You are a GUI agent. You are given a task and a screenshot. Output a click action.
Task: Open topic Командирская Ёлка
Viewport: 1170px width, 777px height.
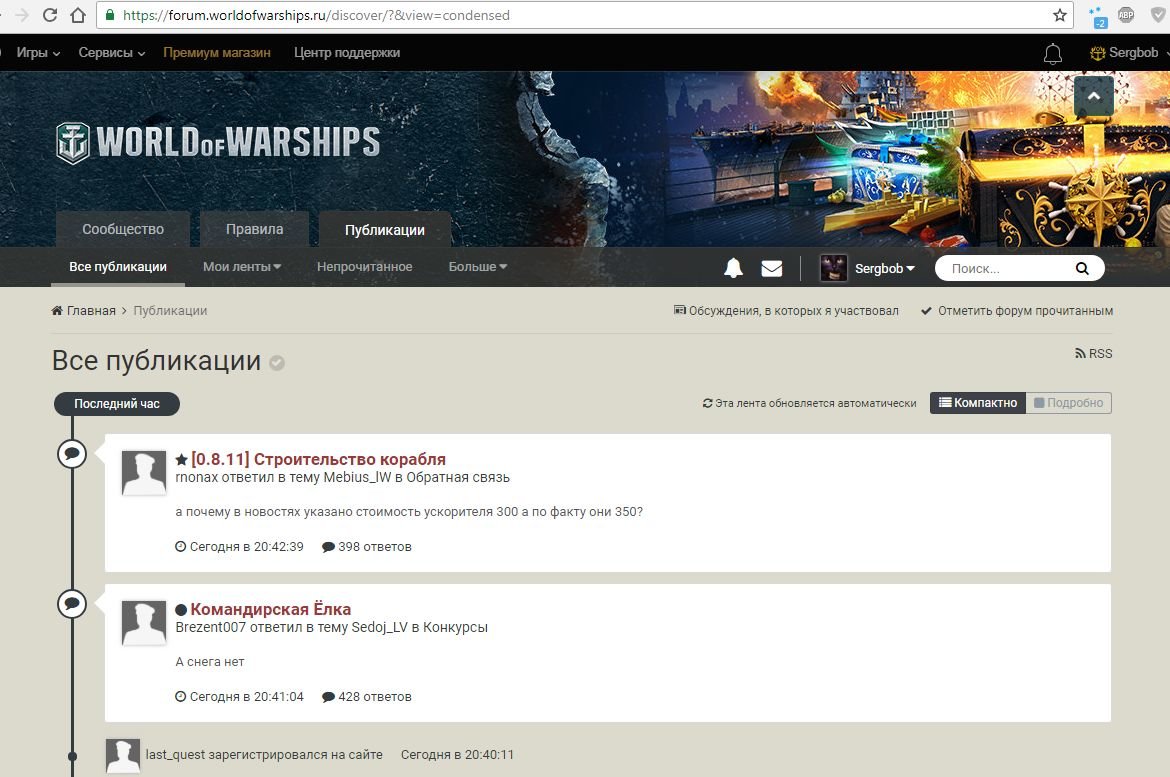tap(271, 609)
